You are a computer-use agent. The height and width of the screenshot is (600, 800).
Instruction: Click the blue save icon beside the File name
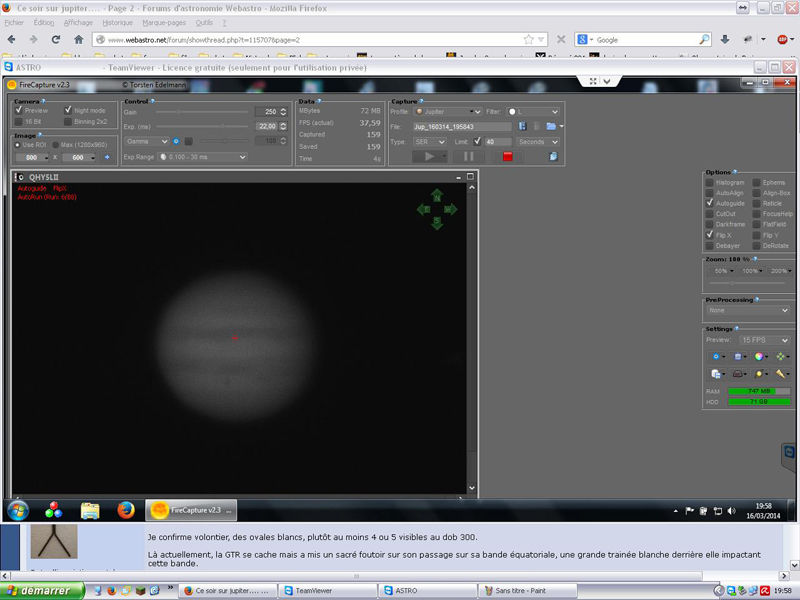pyautogui.click(x=522, y=126)
